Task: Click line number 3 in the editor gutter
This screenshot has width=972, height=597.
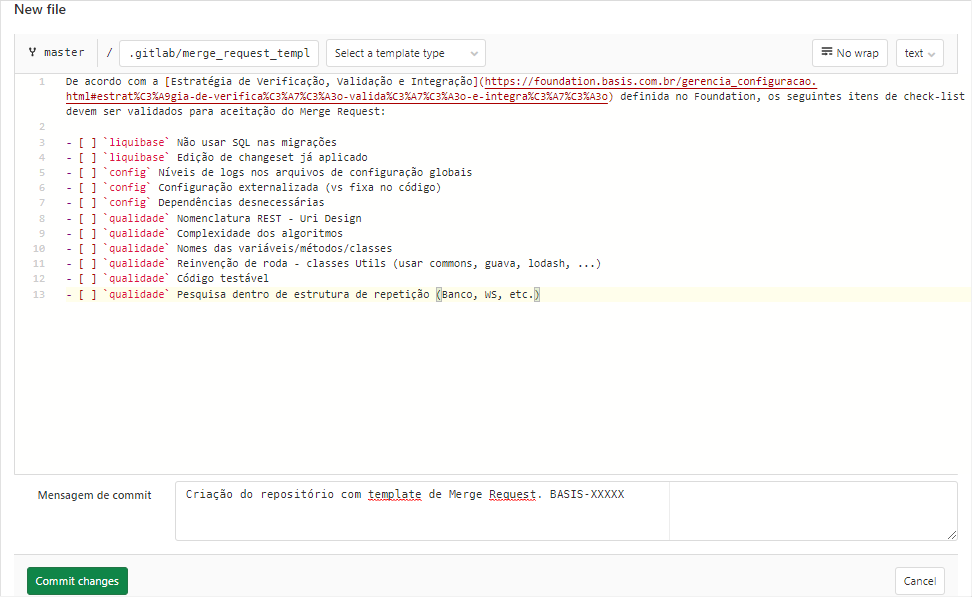Action: 41,142
